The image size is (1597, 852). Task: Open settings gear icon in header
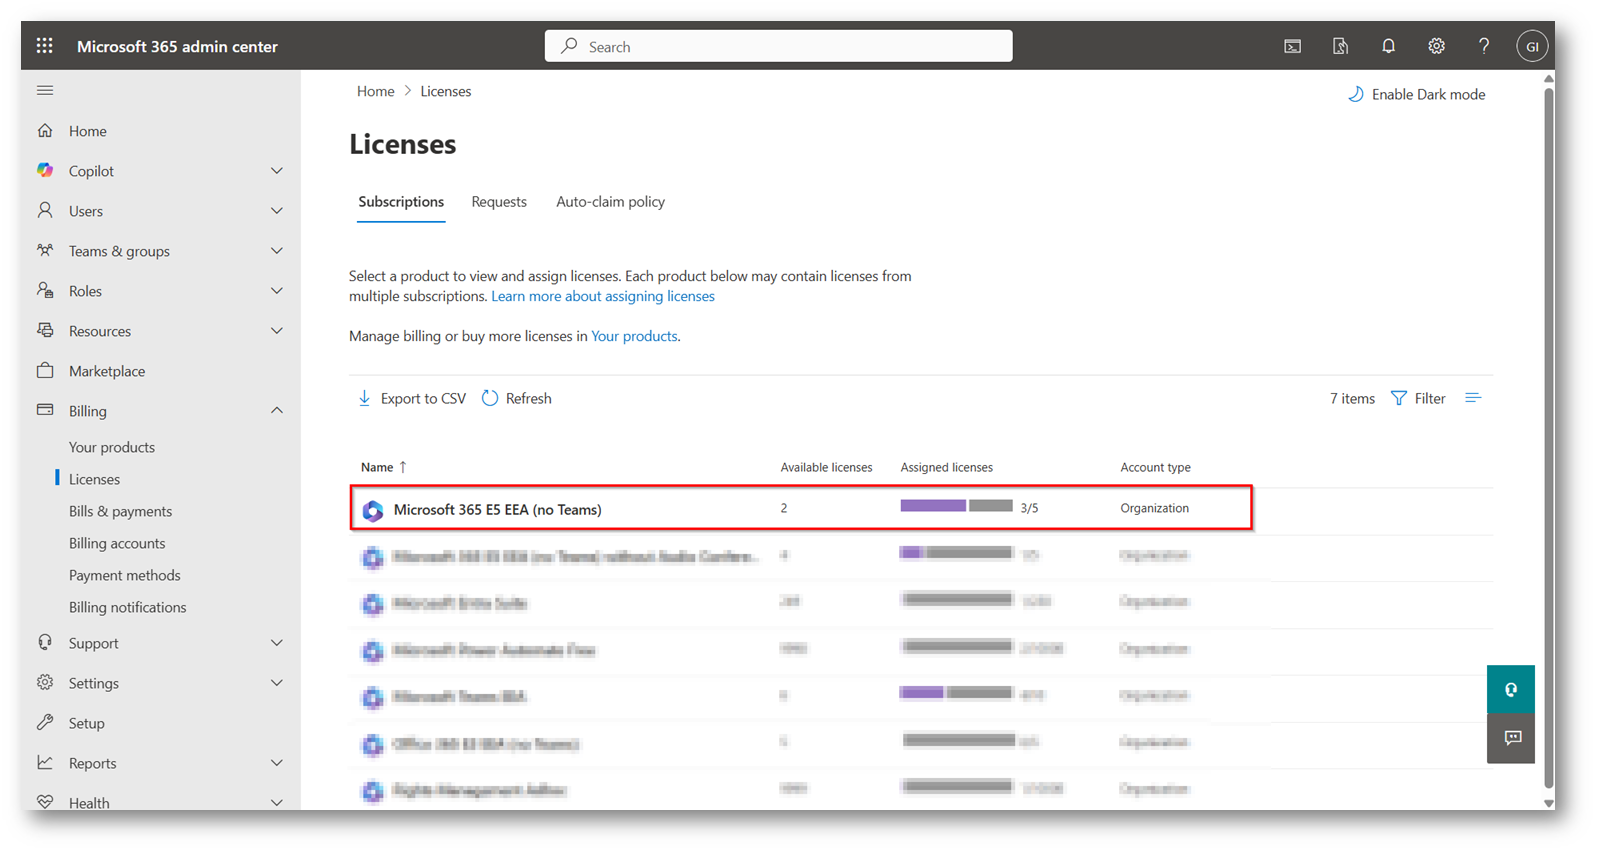tap(1436, 46)
